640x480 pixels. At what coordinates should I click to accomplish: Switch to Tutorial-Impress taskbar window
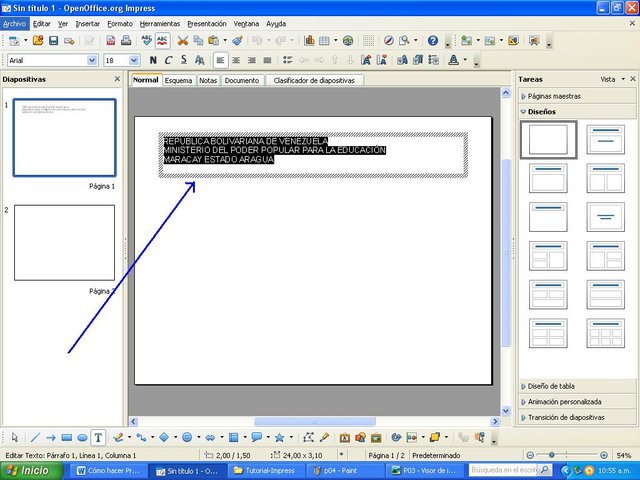pos(267,471)
